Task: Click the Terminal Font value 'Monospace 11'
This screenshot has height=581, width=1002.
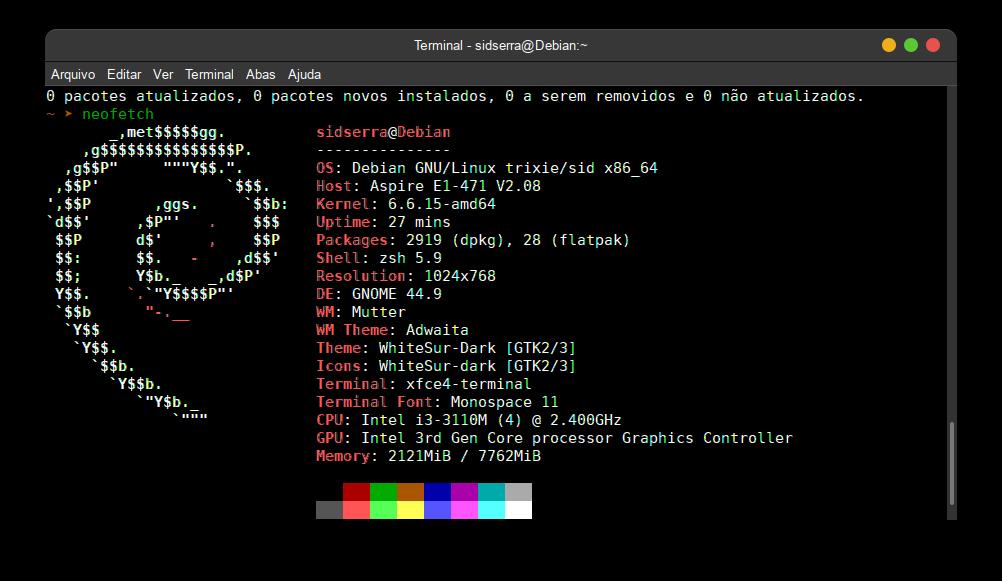Action: (x=504, y=401)
